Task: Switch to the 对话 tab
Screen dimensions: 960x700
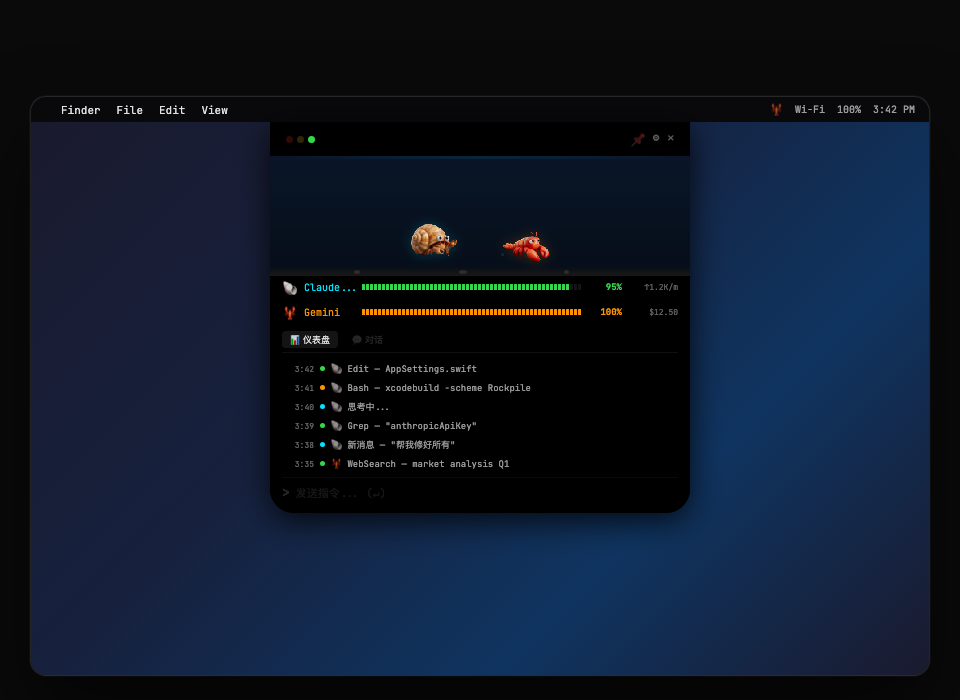Action: (x=367, y=339)
